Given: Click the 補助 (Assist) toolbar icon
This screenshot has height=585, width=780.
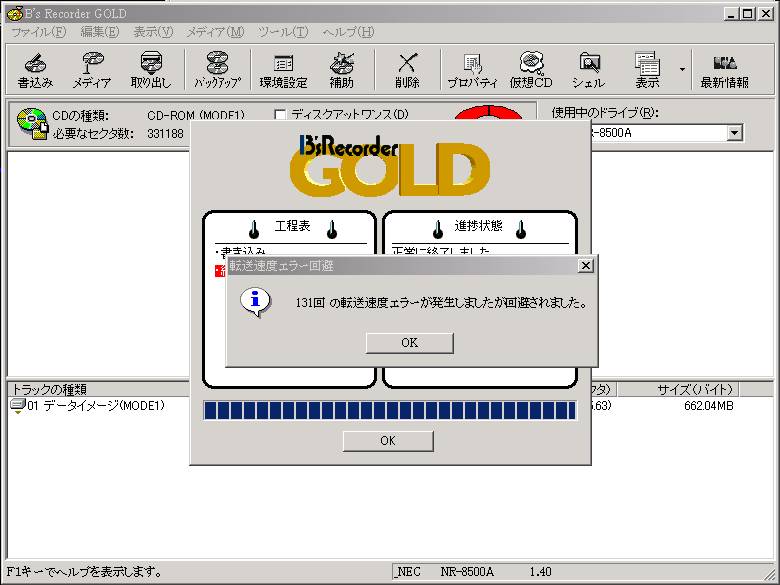Looking at the screenshot, I should pyautogui.click(x=342, y=70).
